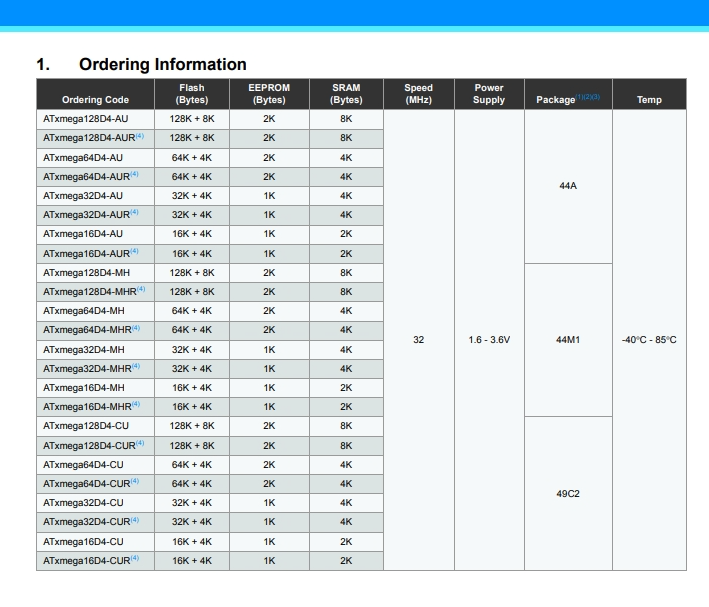The width and height of the screenshot is (709, 607).
Task: Select ordering code ATxmega32D4-AU
Action: click(83, 196)
